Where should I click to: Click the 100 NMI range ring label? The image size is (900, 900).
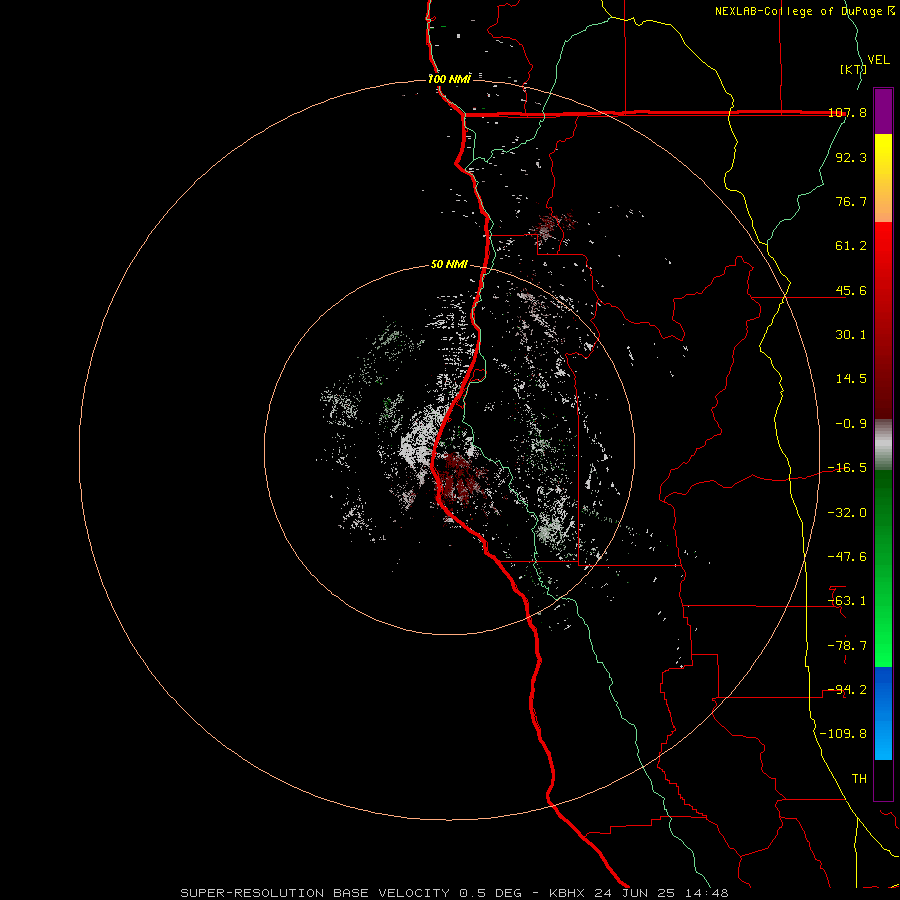pyautogui.click(x=449, y=79)
